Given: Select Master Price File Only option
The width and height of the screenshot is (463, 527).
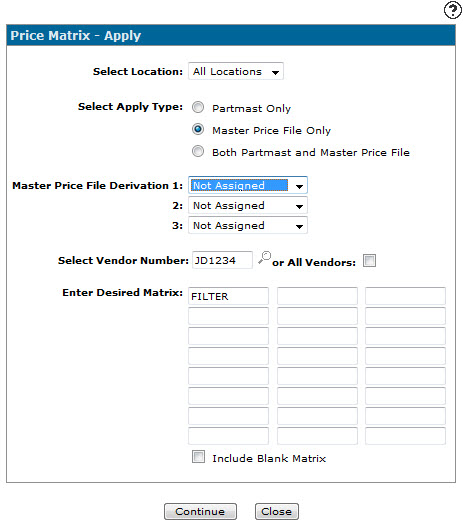Looking at the screenshot, I should click(198, 129).
